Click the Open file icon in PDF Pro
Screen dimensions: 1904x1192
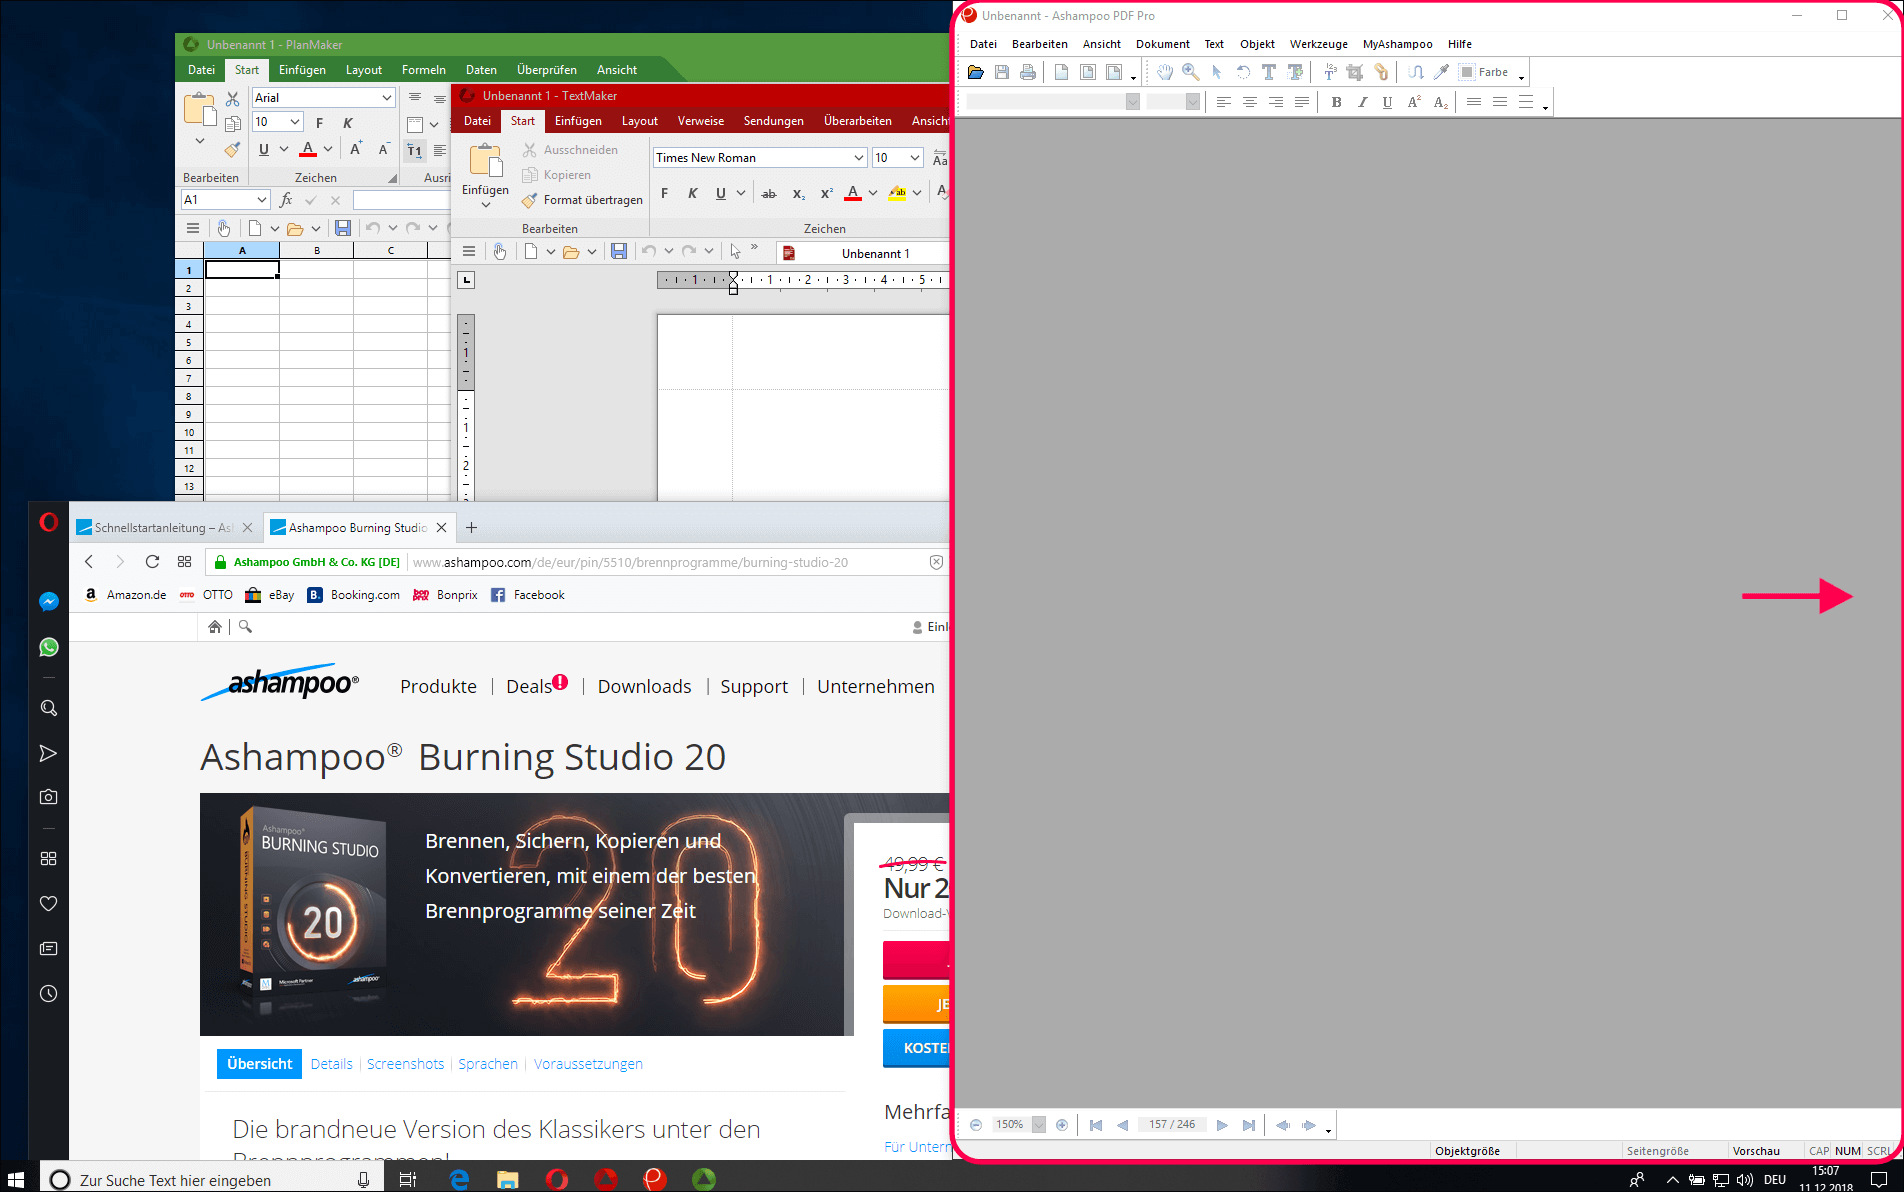(976, 72)
